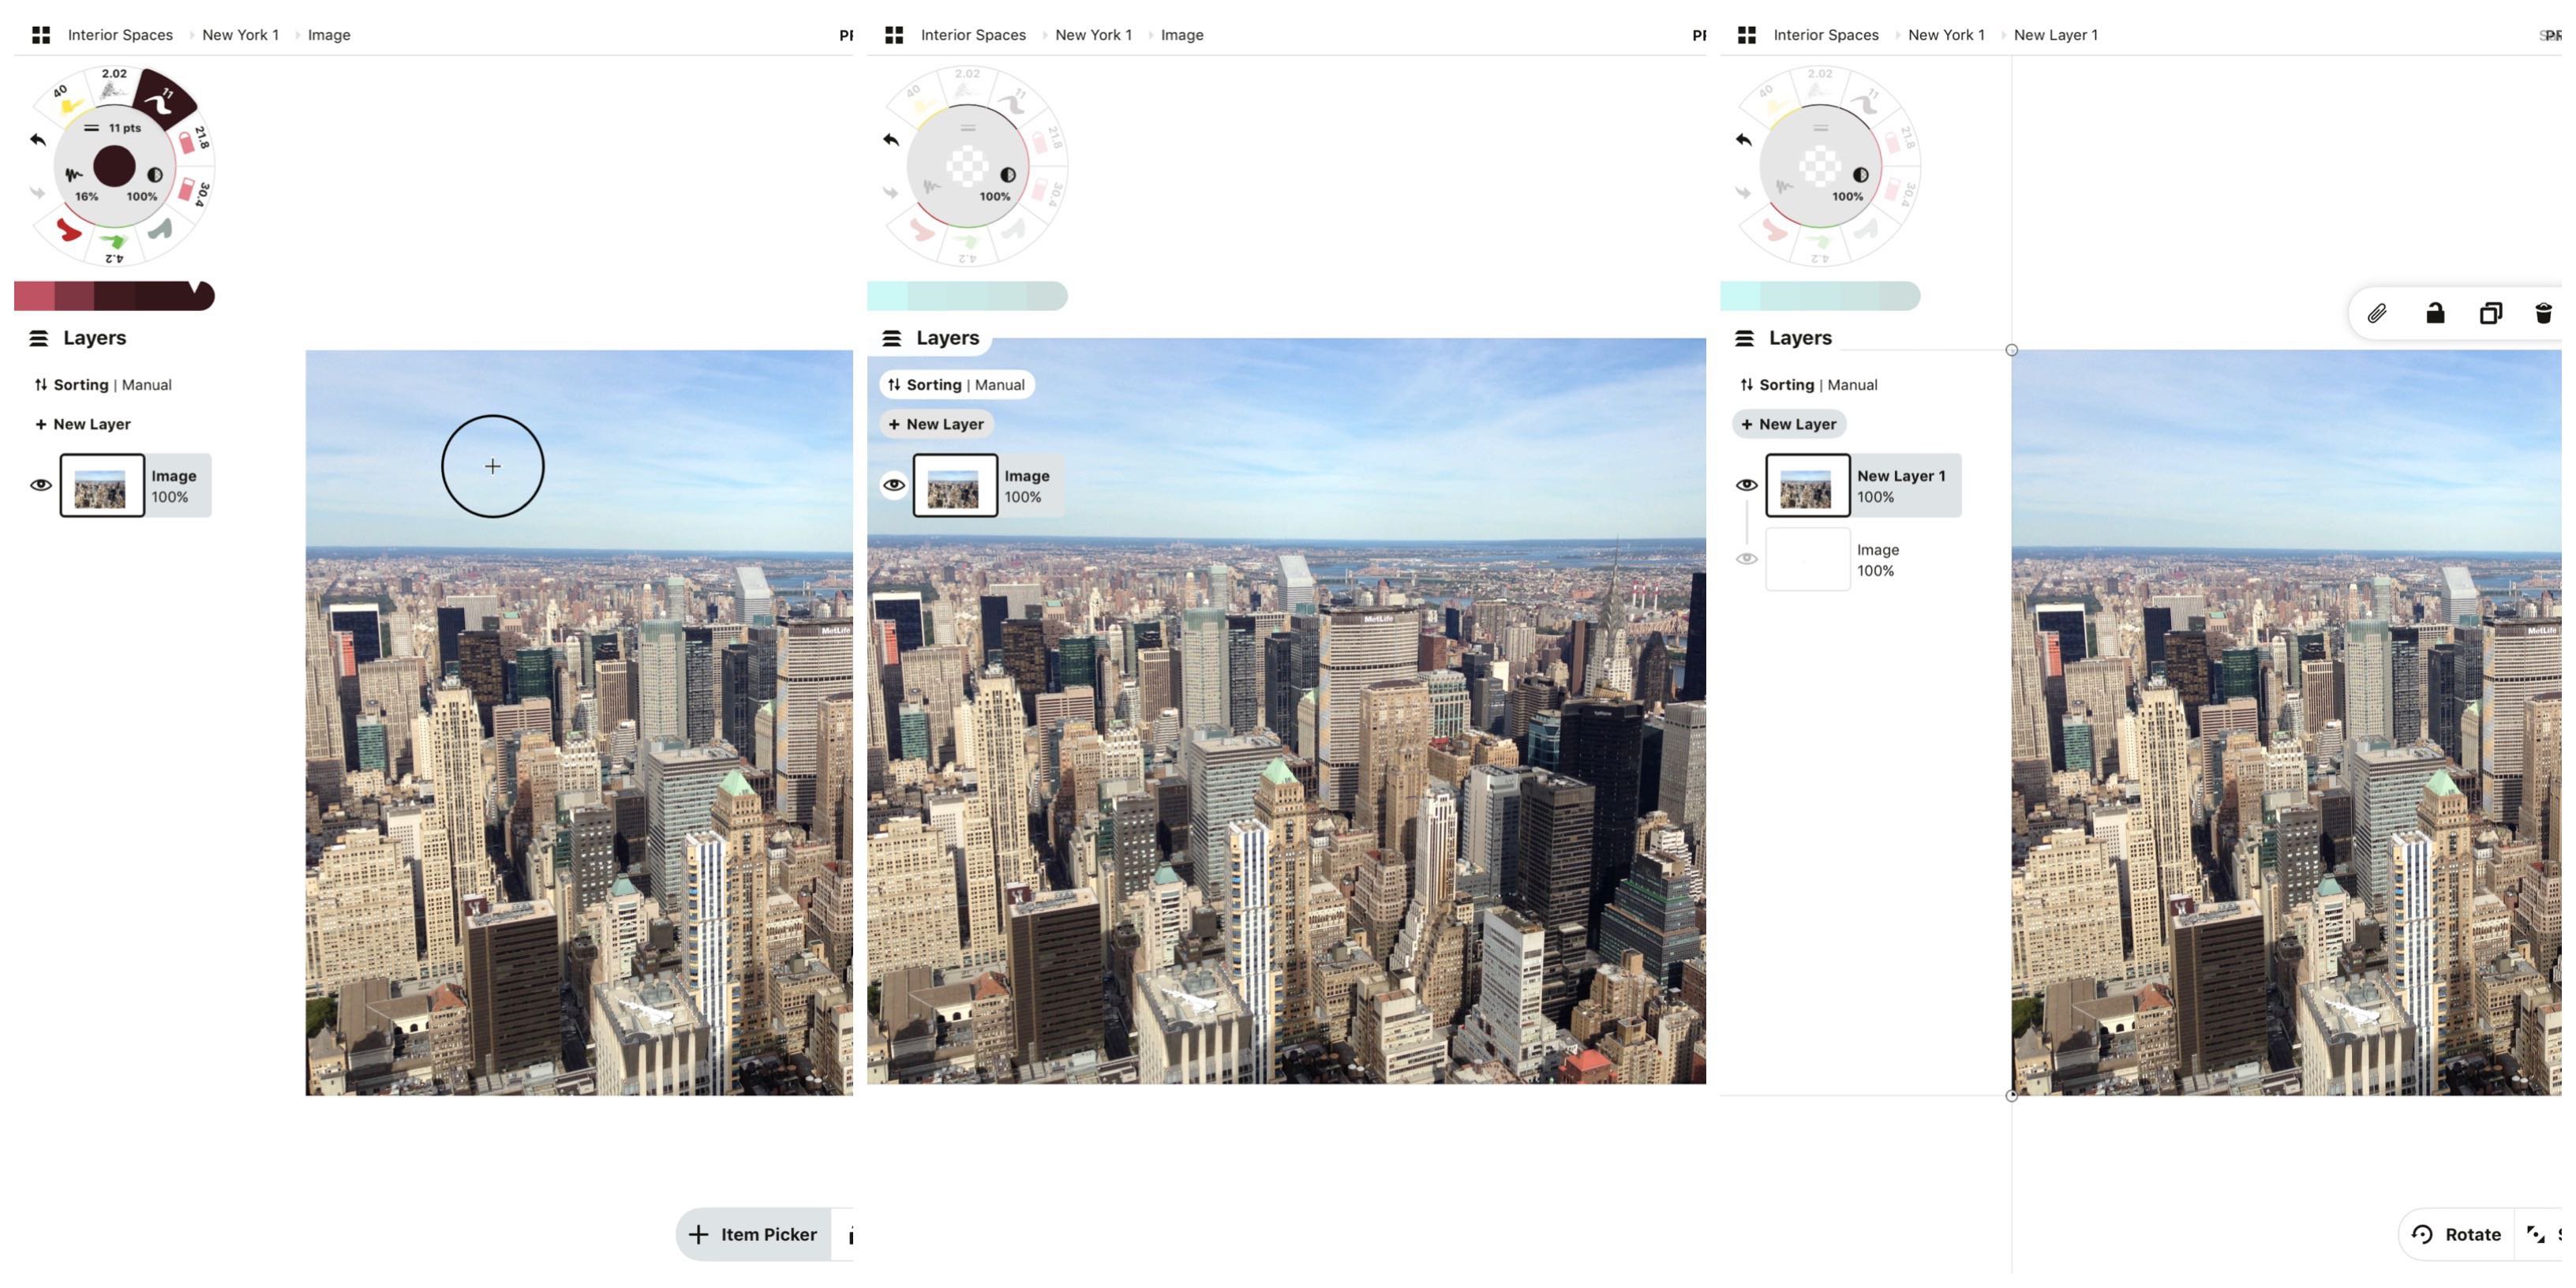Open the opacity half-circle icon in middle screenshot wheel
The image size is (2576, 1288).
tap(1008, 175)
